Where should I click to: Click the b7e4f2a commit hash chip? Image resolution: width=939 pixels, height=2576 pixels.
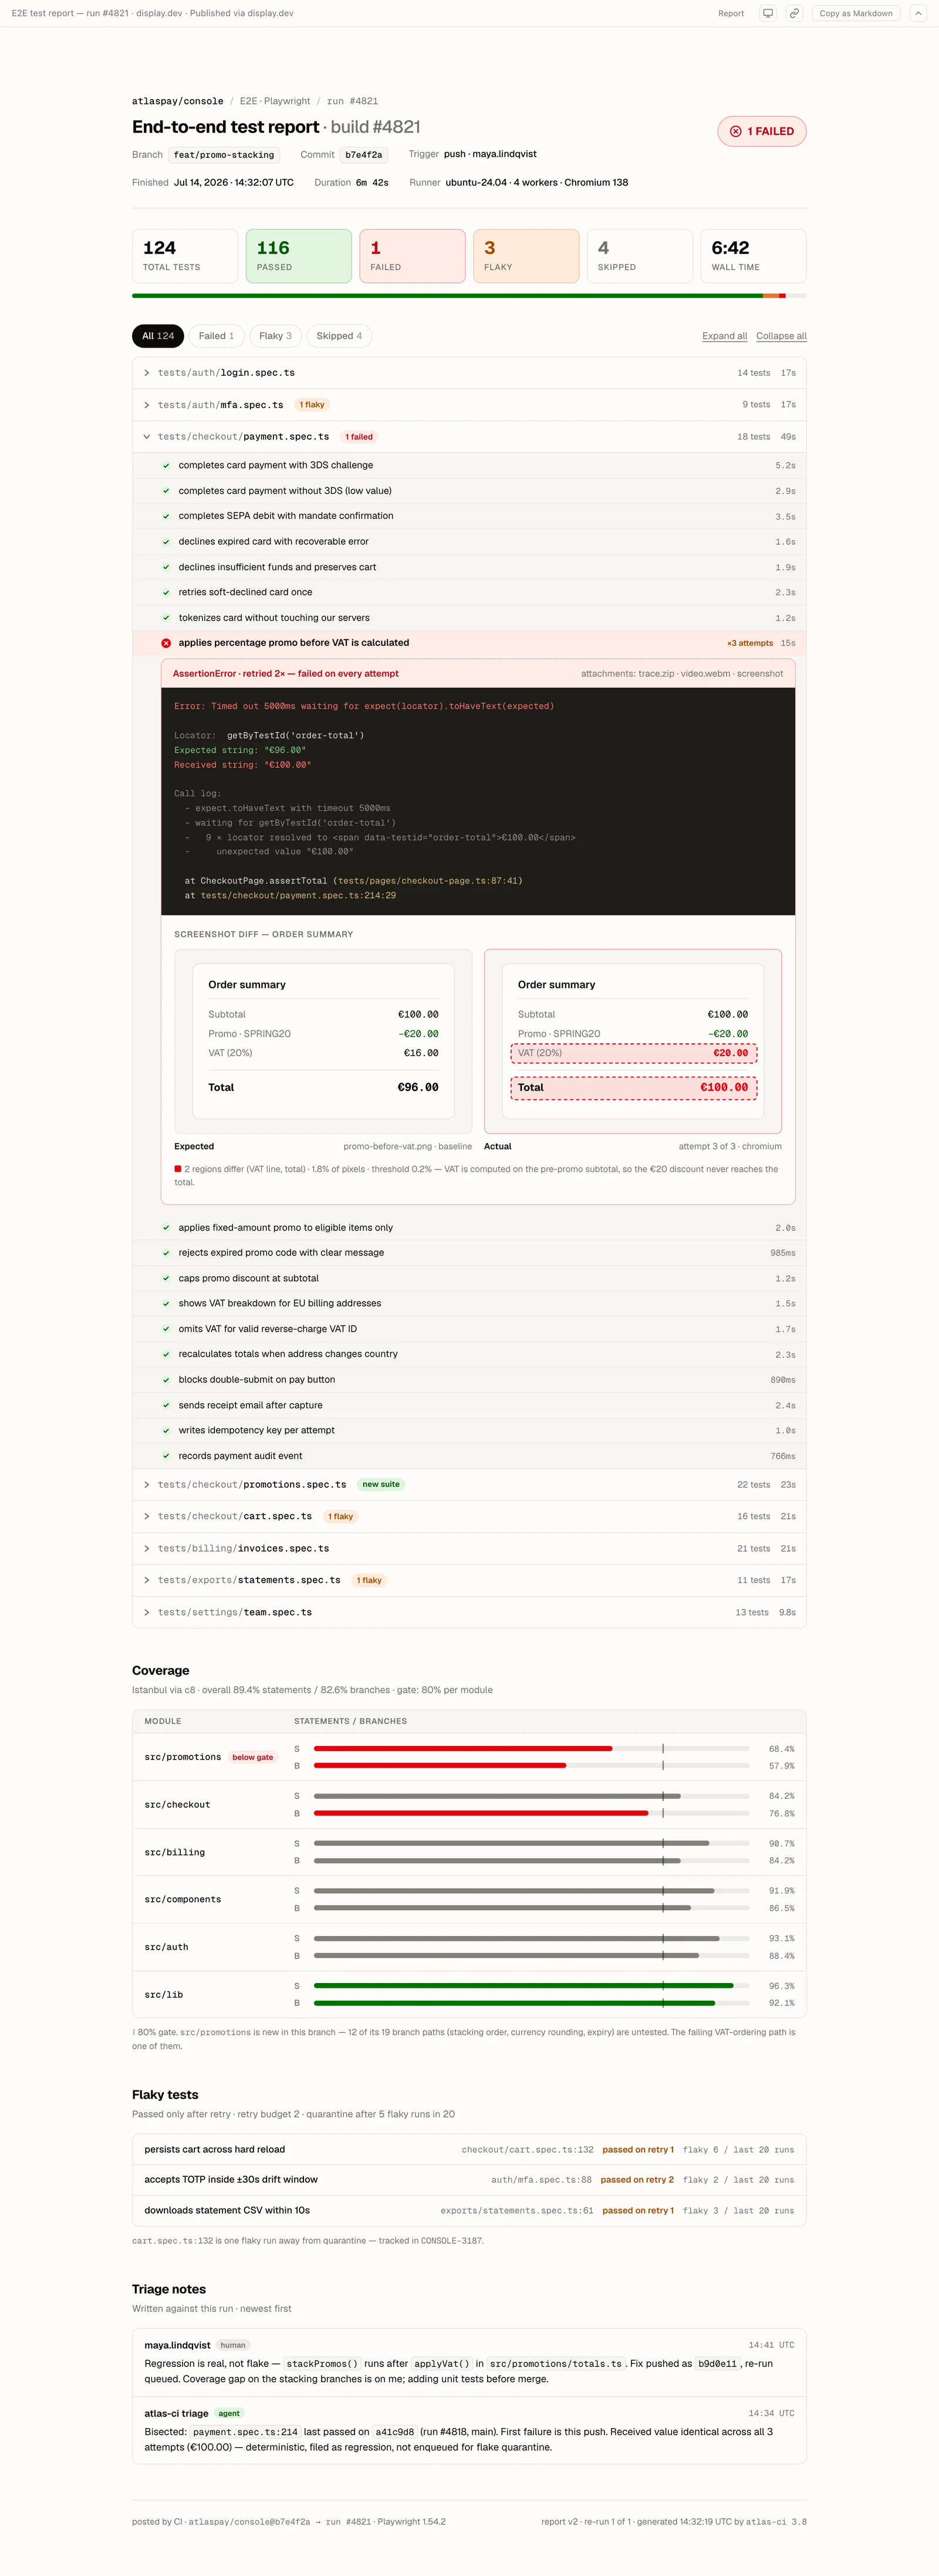364,155
